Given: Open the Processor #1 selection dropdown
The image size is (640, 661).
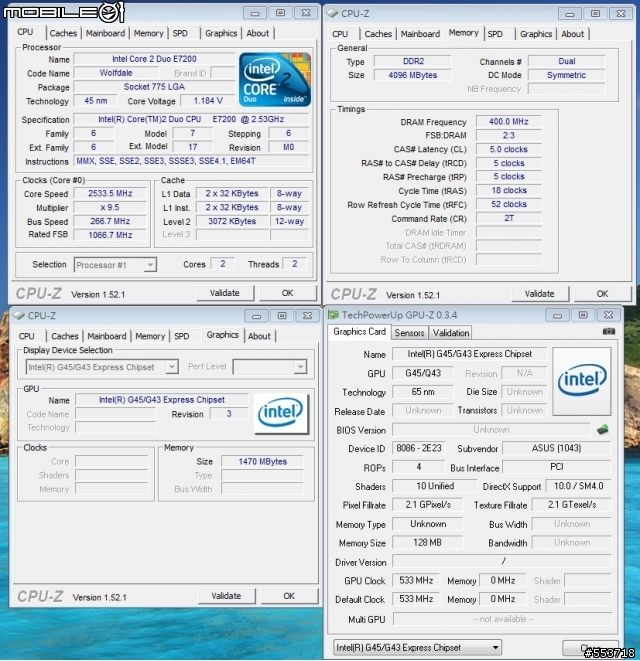Looking at the screenshot, I should click(150, 265).
